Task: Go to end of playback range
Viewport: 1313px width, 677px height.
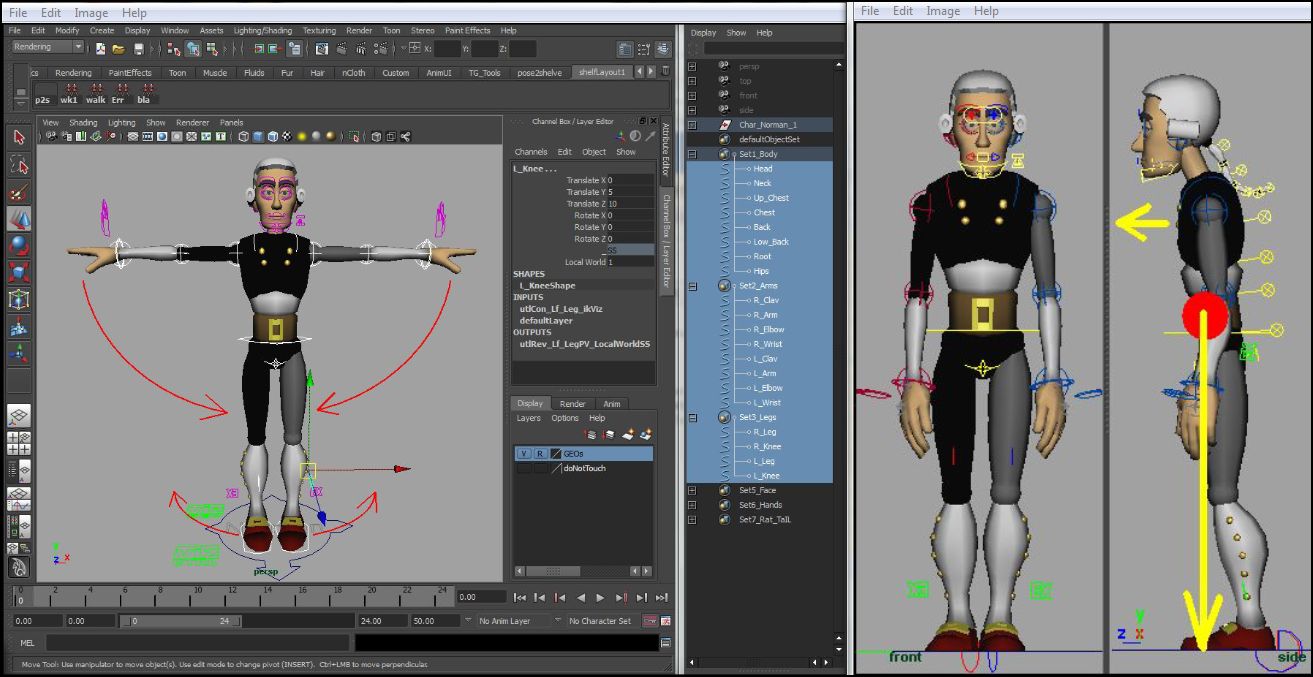Action: point(661,597)
